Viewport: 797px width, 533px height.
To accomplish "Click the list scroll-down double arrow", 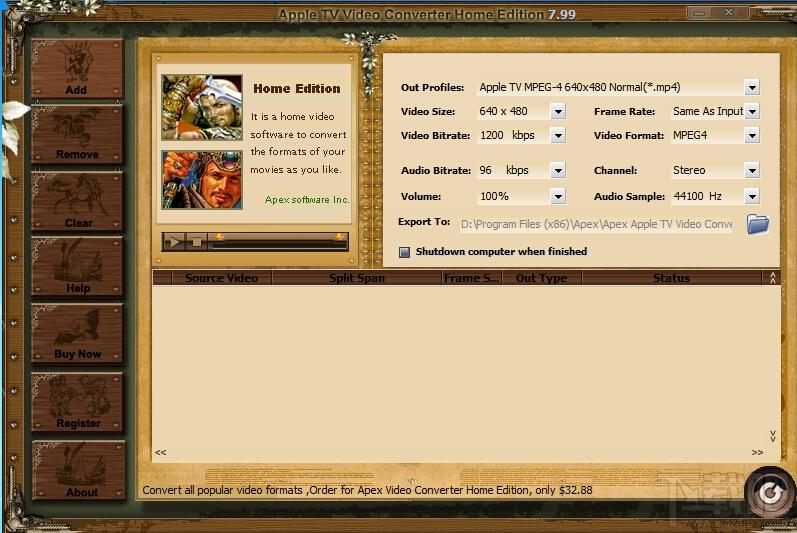I will 773,436.
